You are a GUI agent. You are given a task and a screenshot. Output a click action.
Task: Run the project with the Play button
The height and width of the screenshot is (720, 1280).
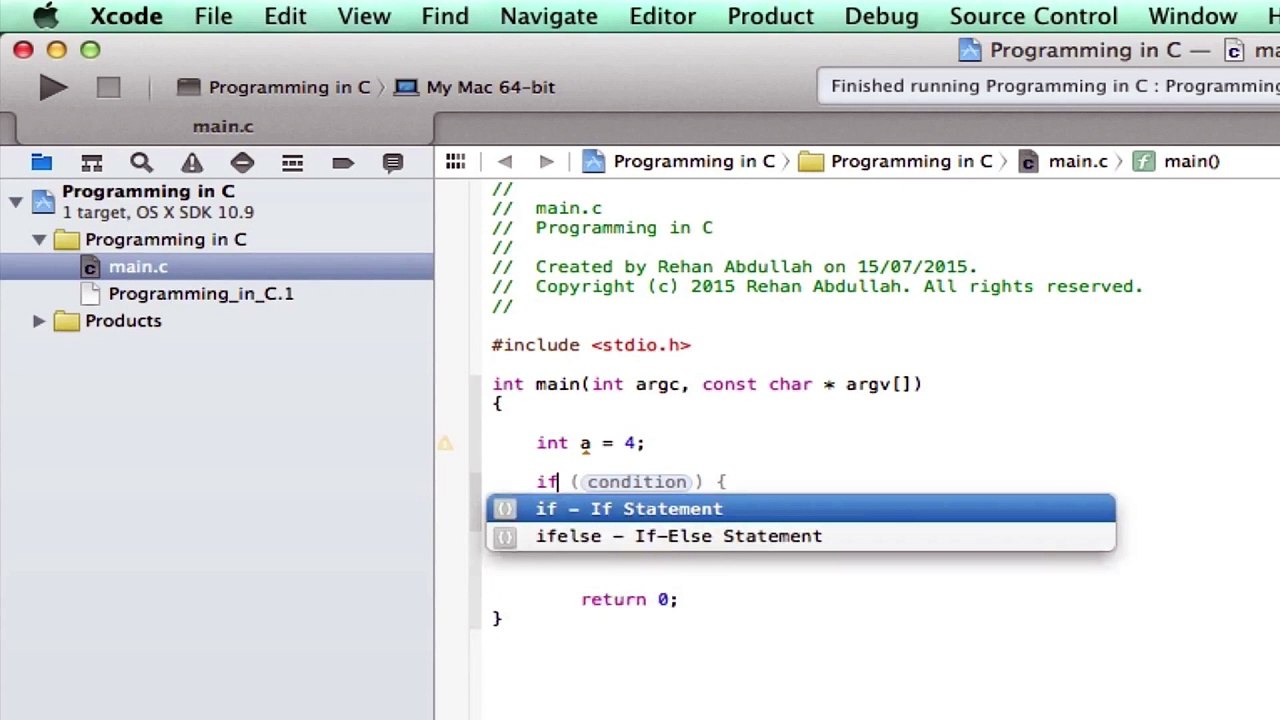pos(53,87)
